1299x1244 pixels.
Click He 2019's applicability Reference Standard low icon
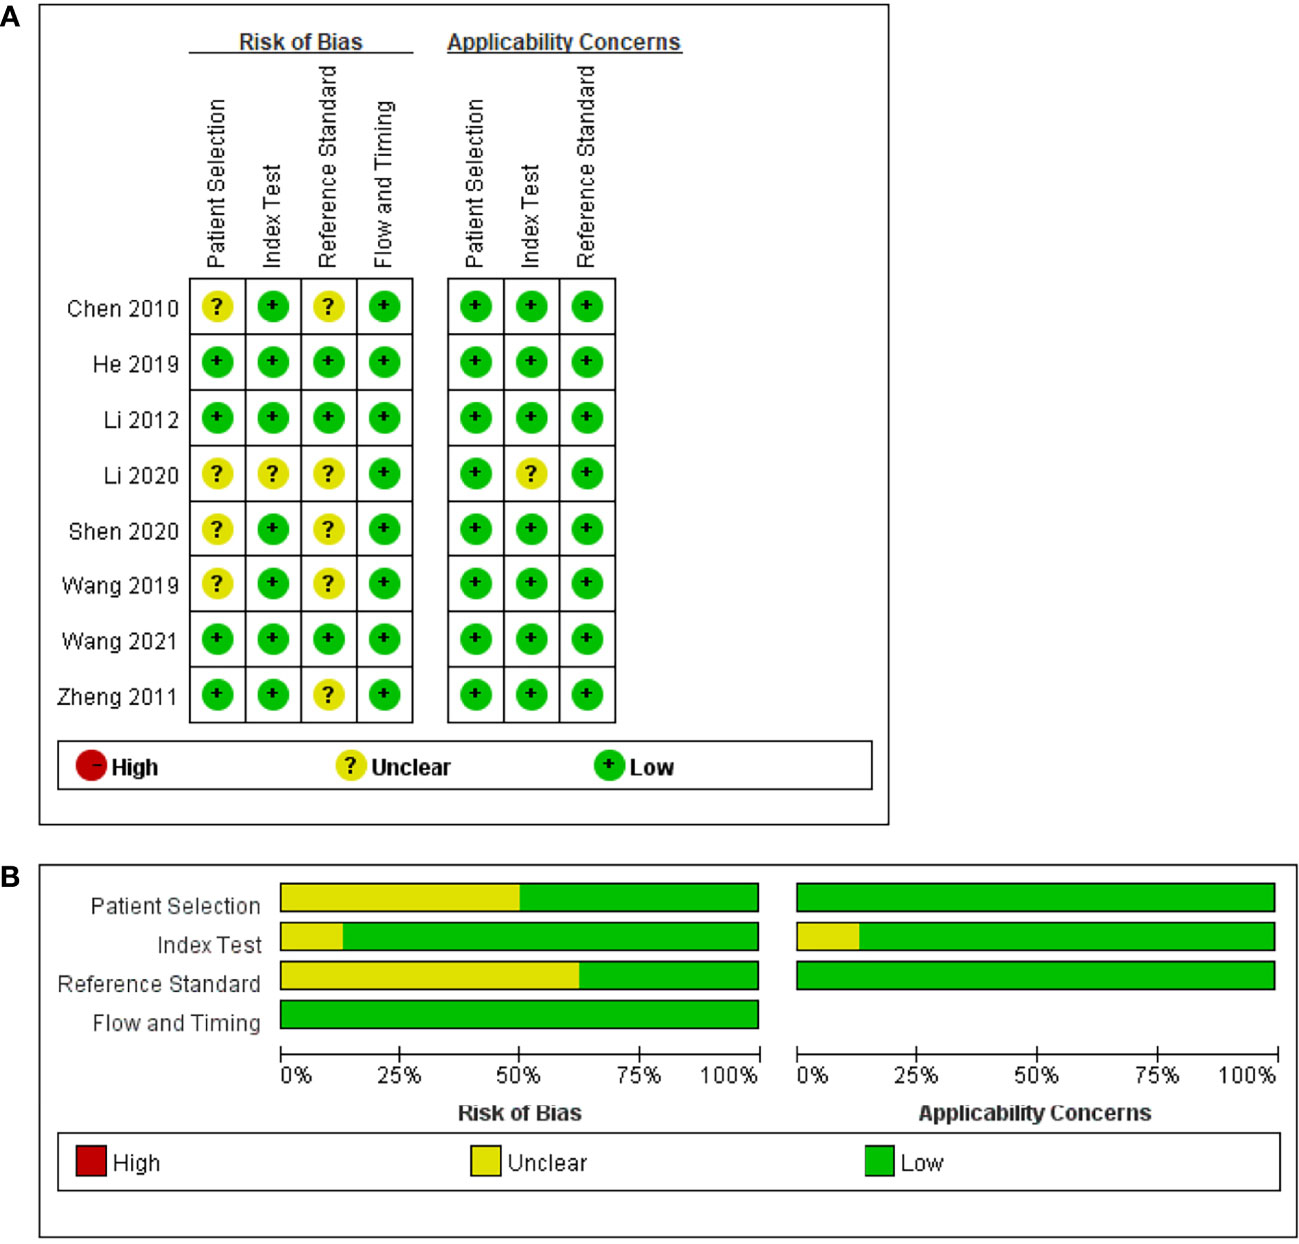[x=587, y=362]
